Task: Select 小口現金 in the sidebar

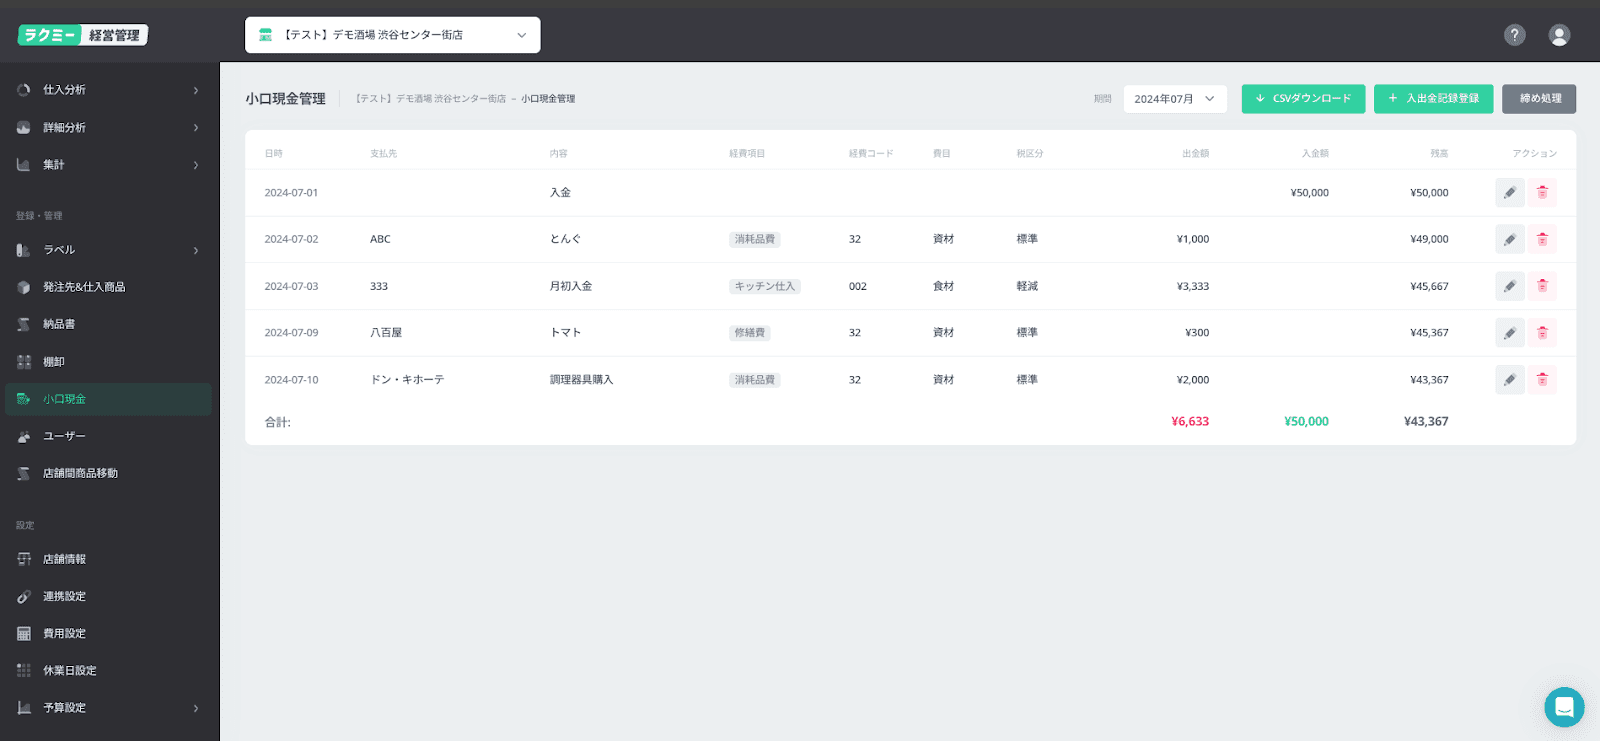Action: pyautogui.click(x=108, y=399)
